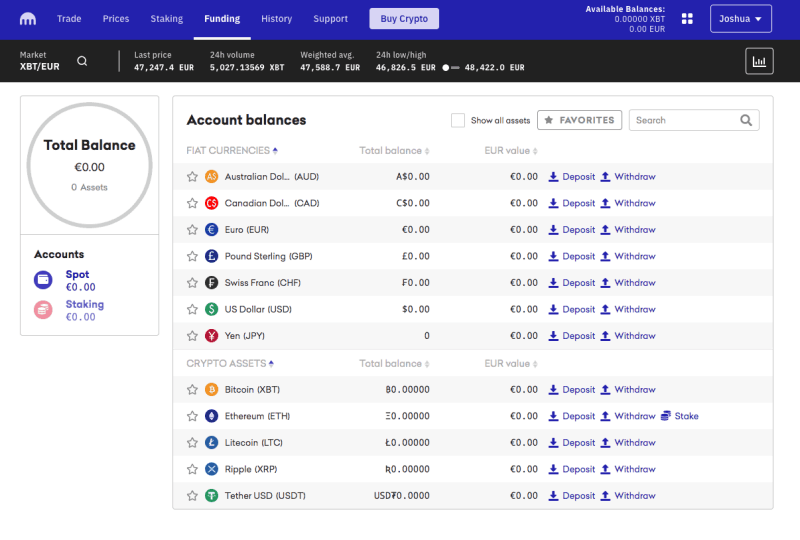
Task: Sort crypto assets by EUR value header
Action: [x=511, y=363]
